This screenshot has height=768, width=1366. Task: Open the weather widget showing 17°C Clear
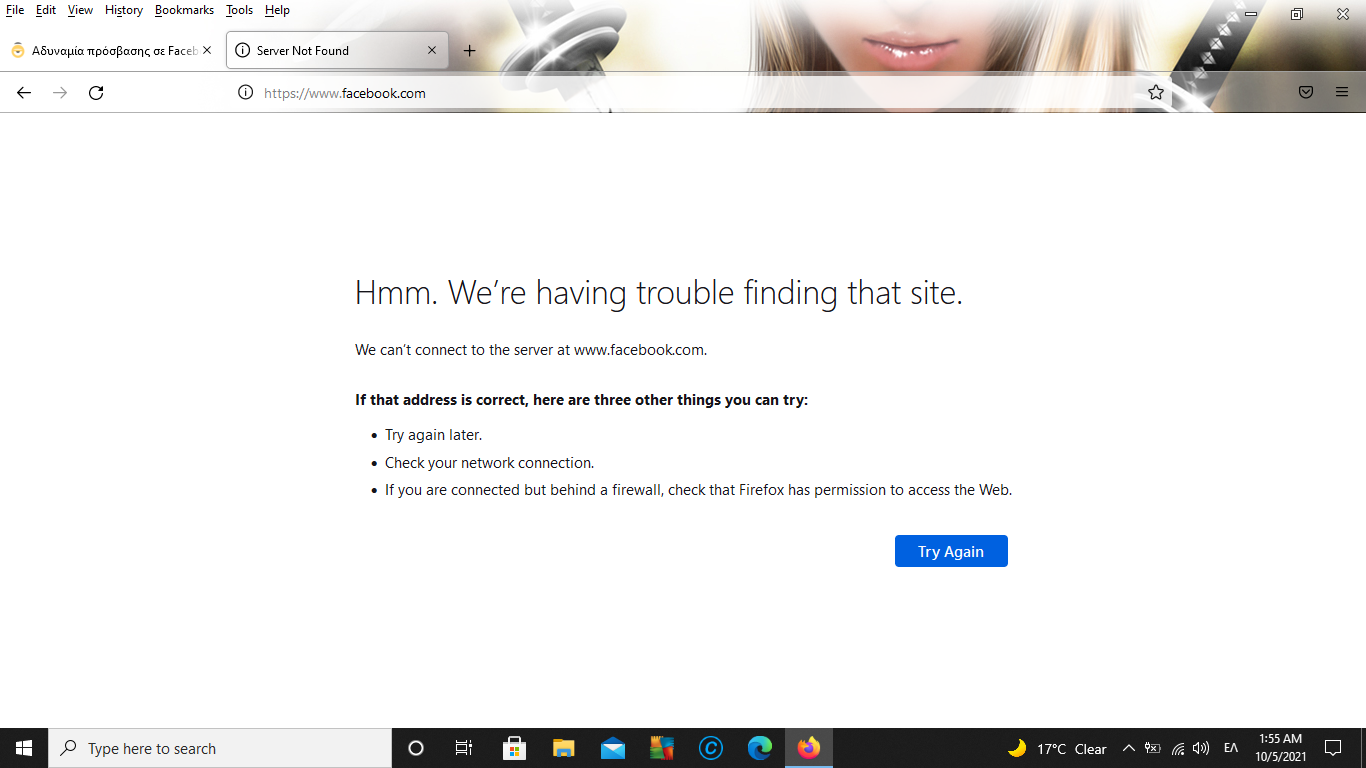[x=1057, y=748]
